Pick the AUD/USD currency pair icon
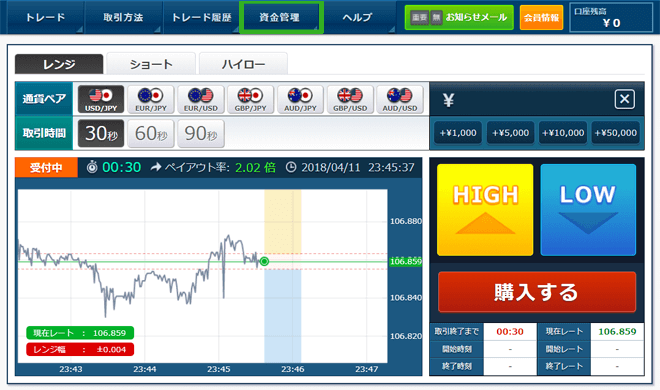Viewport: 660px width, 390px height. click(x=400, y=99)
